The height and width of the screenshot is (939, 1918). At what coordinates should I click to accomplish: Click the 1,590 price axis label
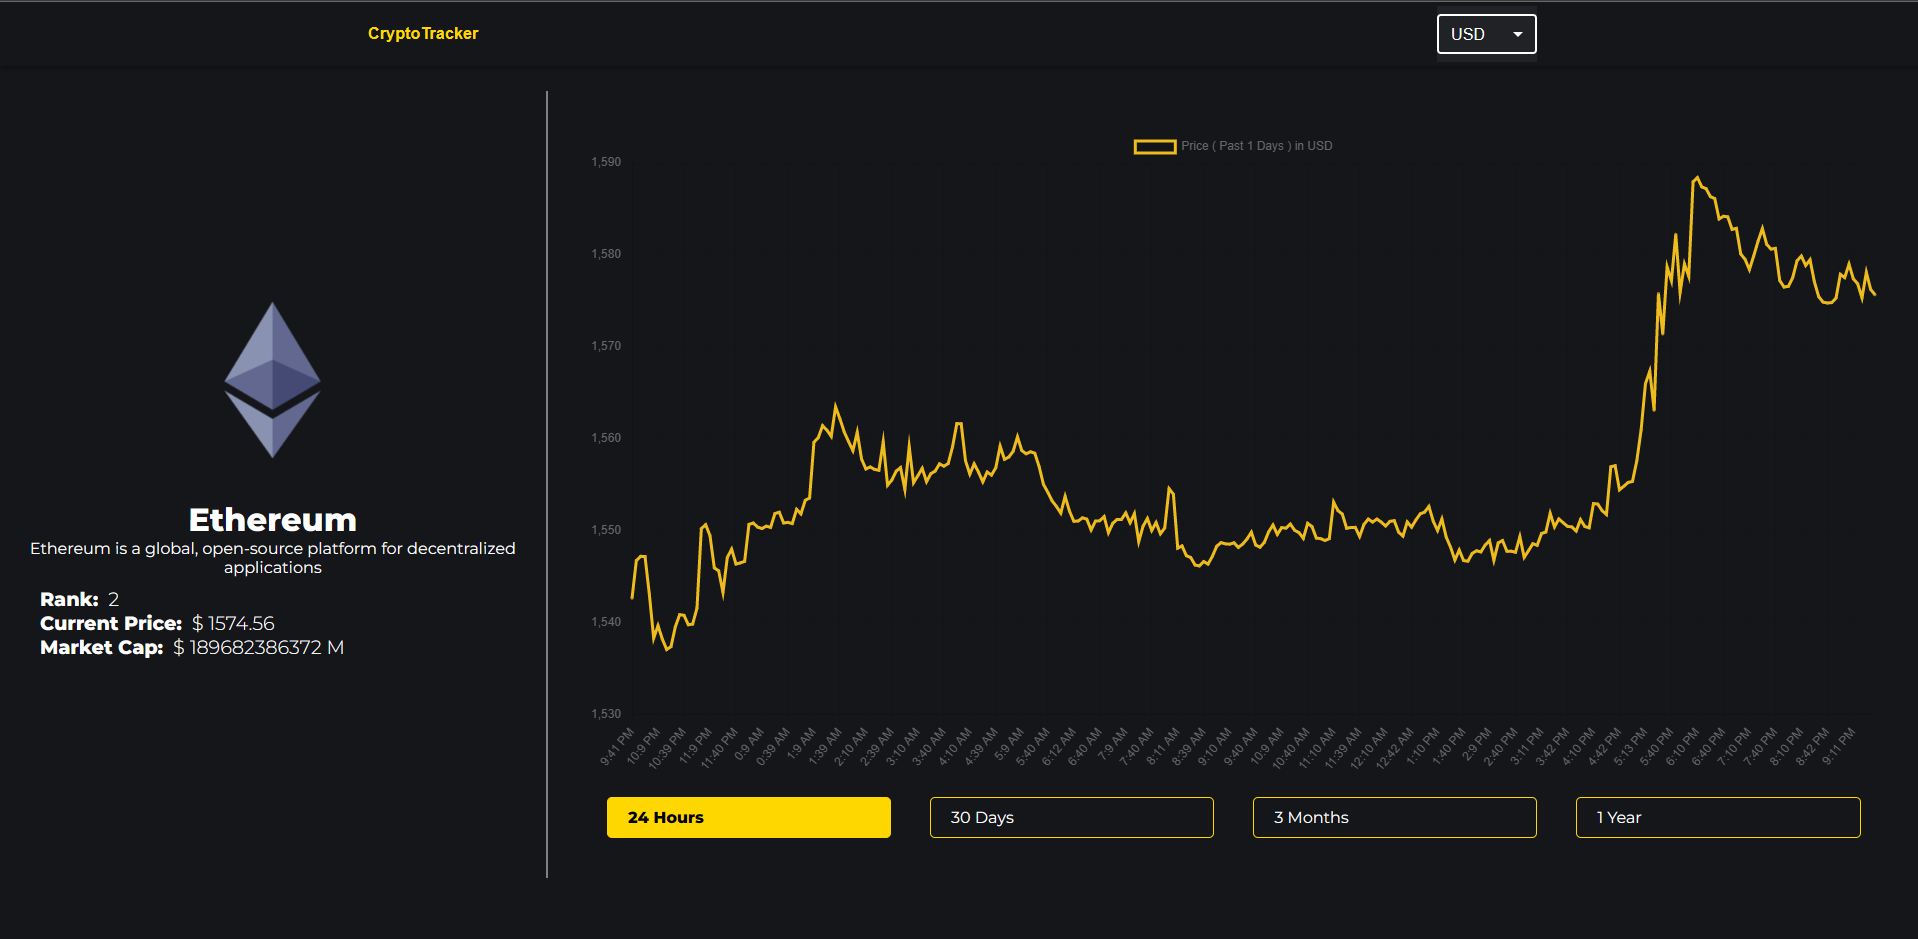[x=605, y=161]
